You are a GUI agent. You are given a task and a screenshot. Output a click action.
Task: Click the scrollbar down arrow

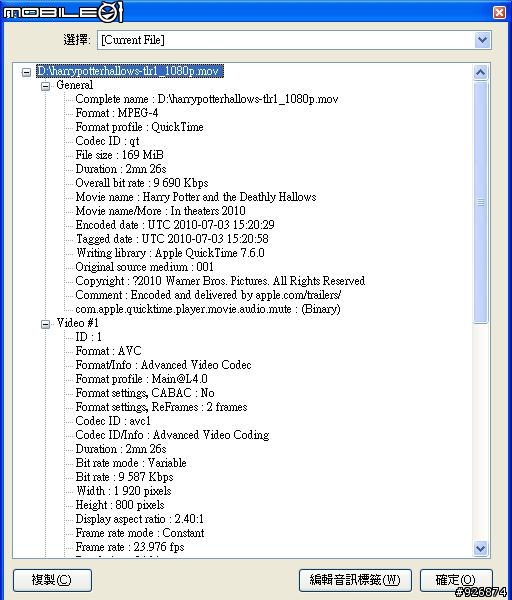(481, 548)
